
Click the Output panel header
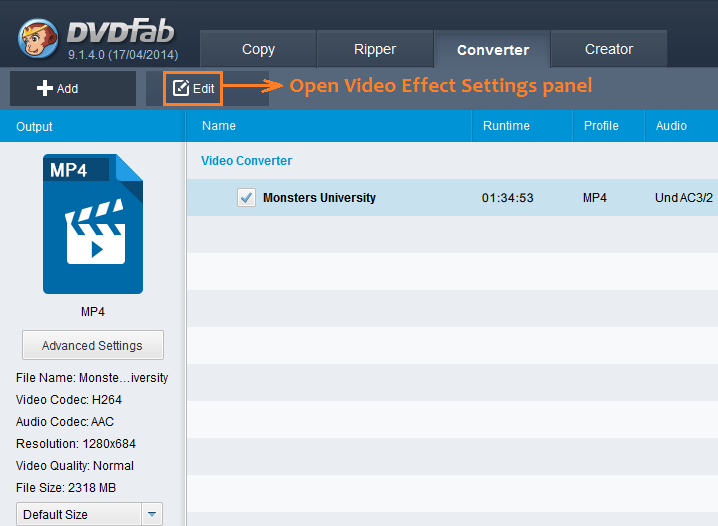[92, 126]
